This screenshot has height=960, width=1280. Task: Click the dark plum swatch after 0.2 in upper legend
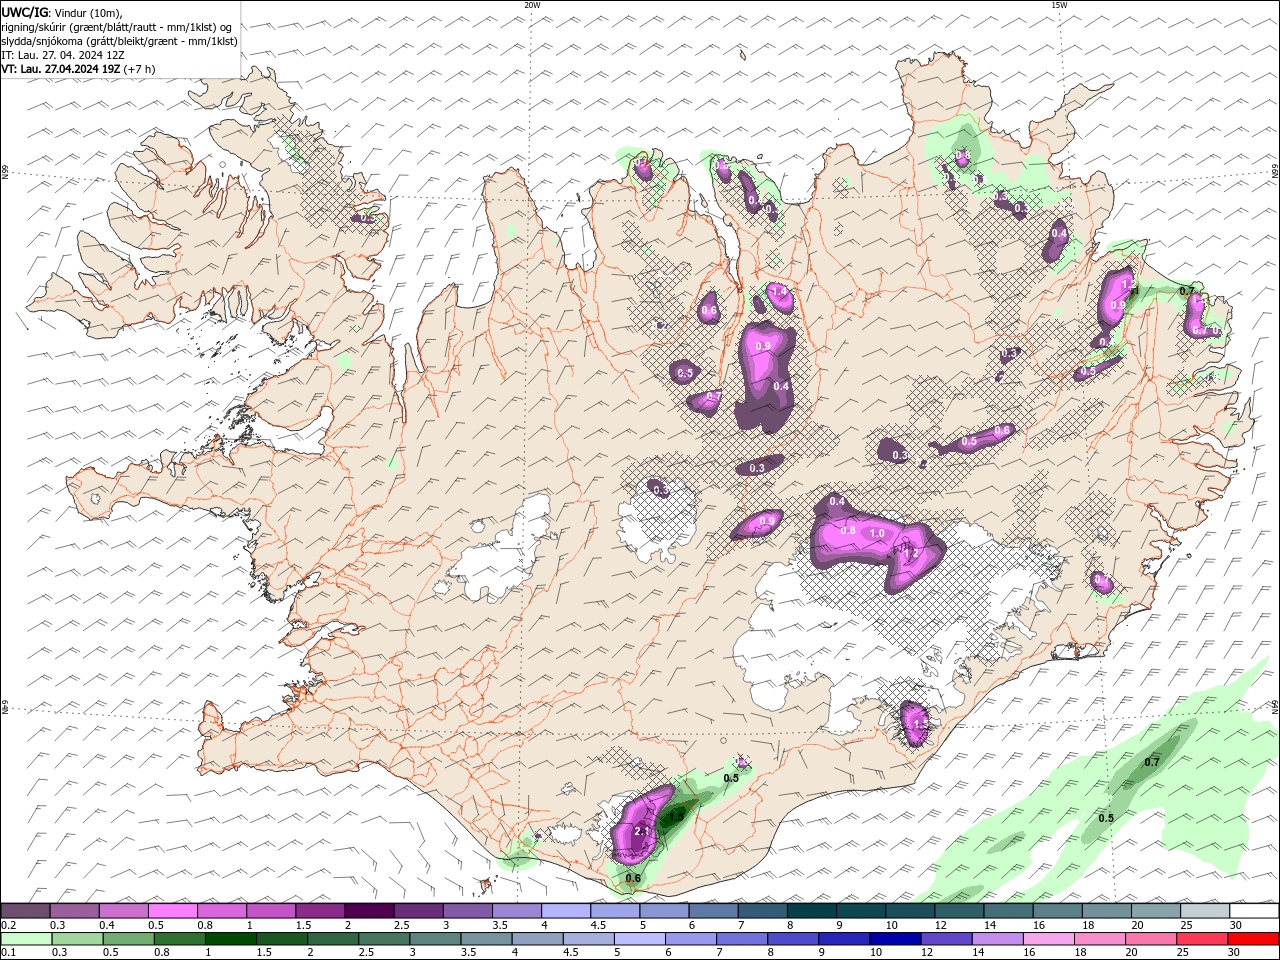pos(25,911)
